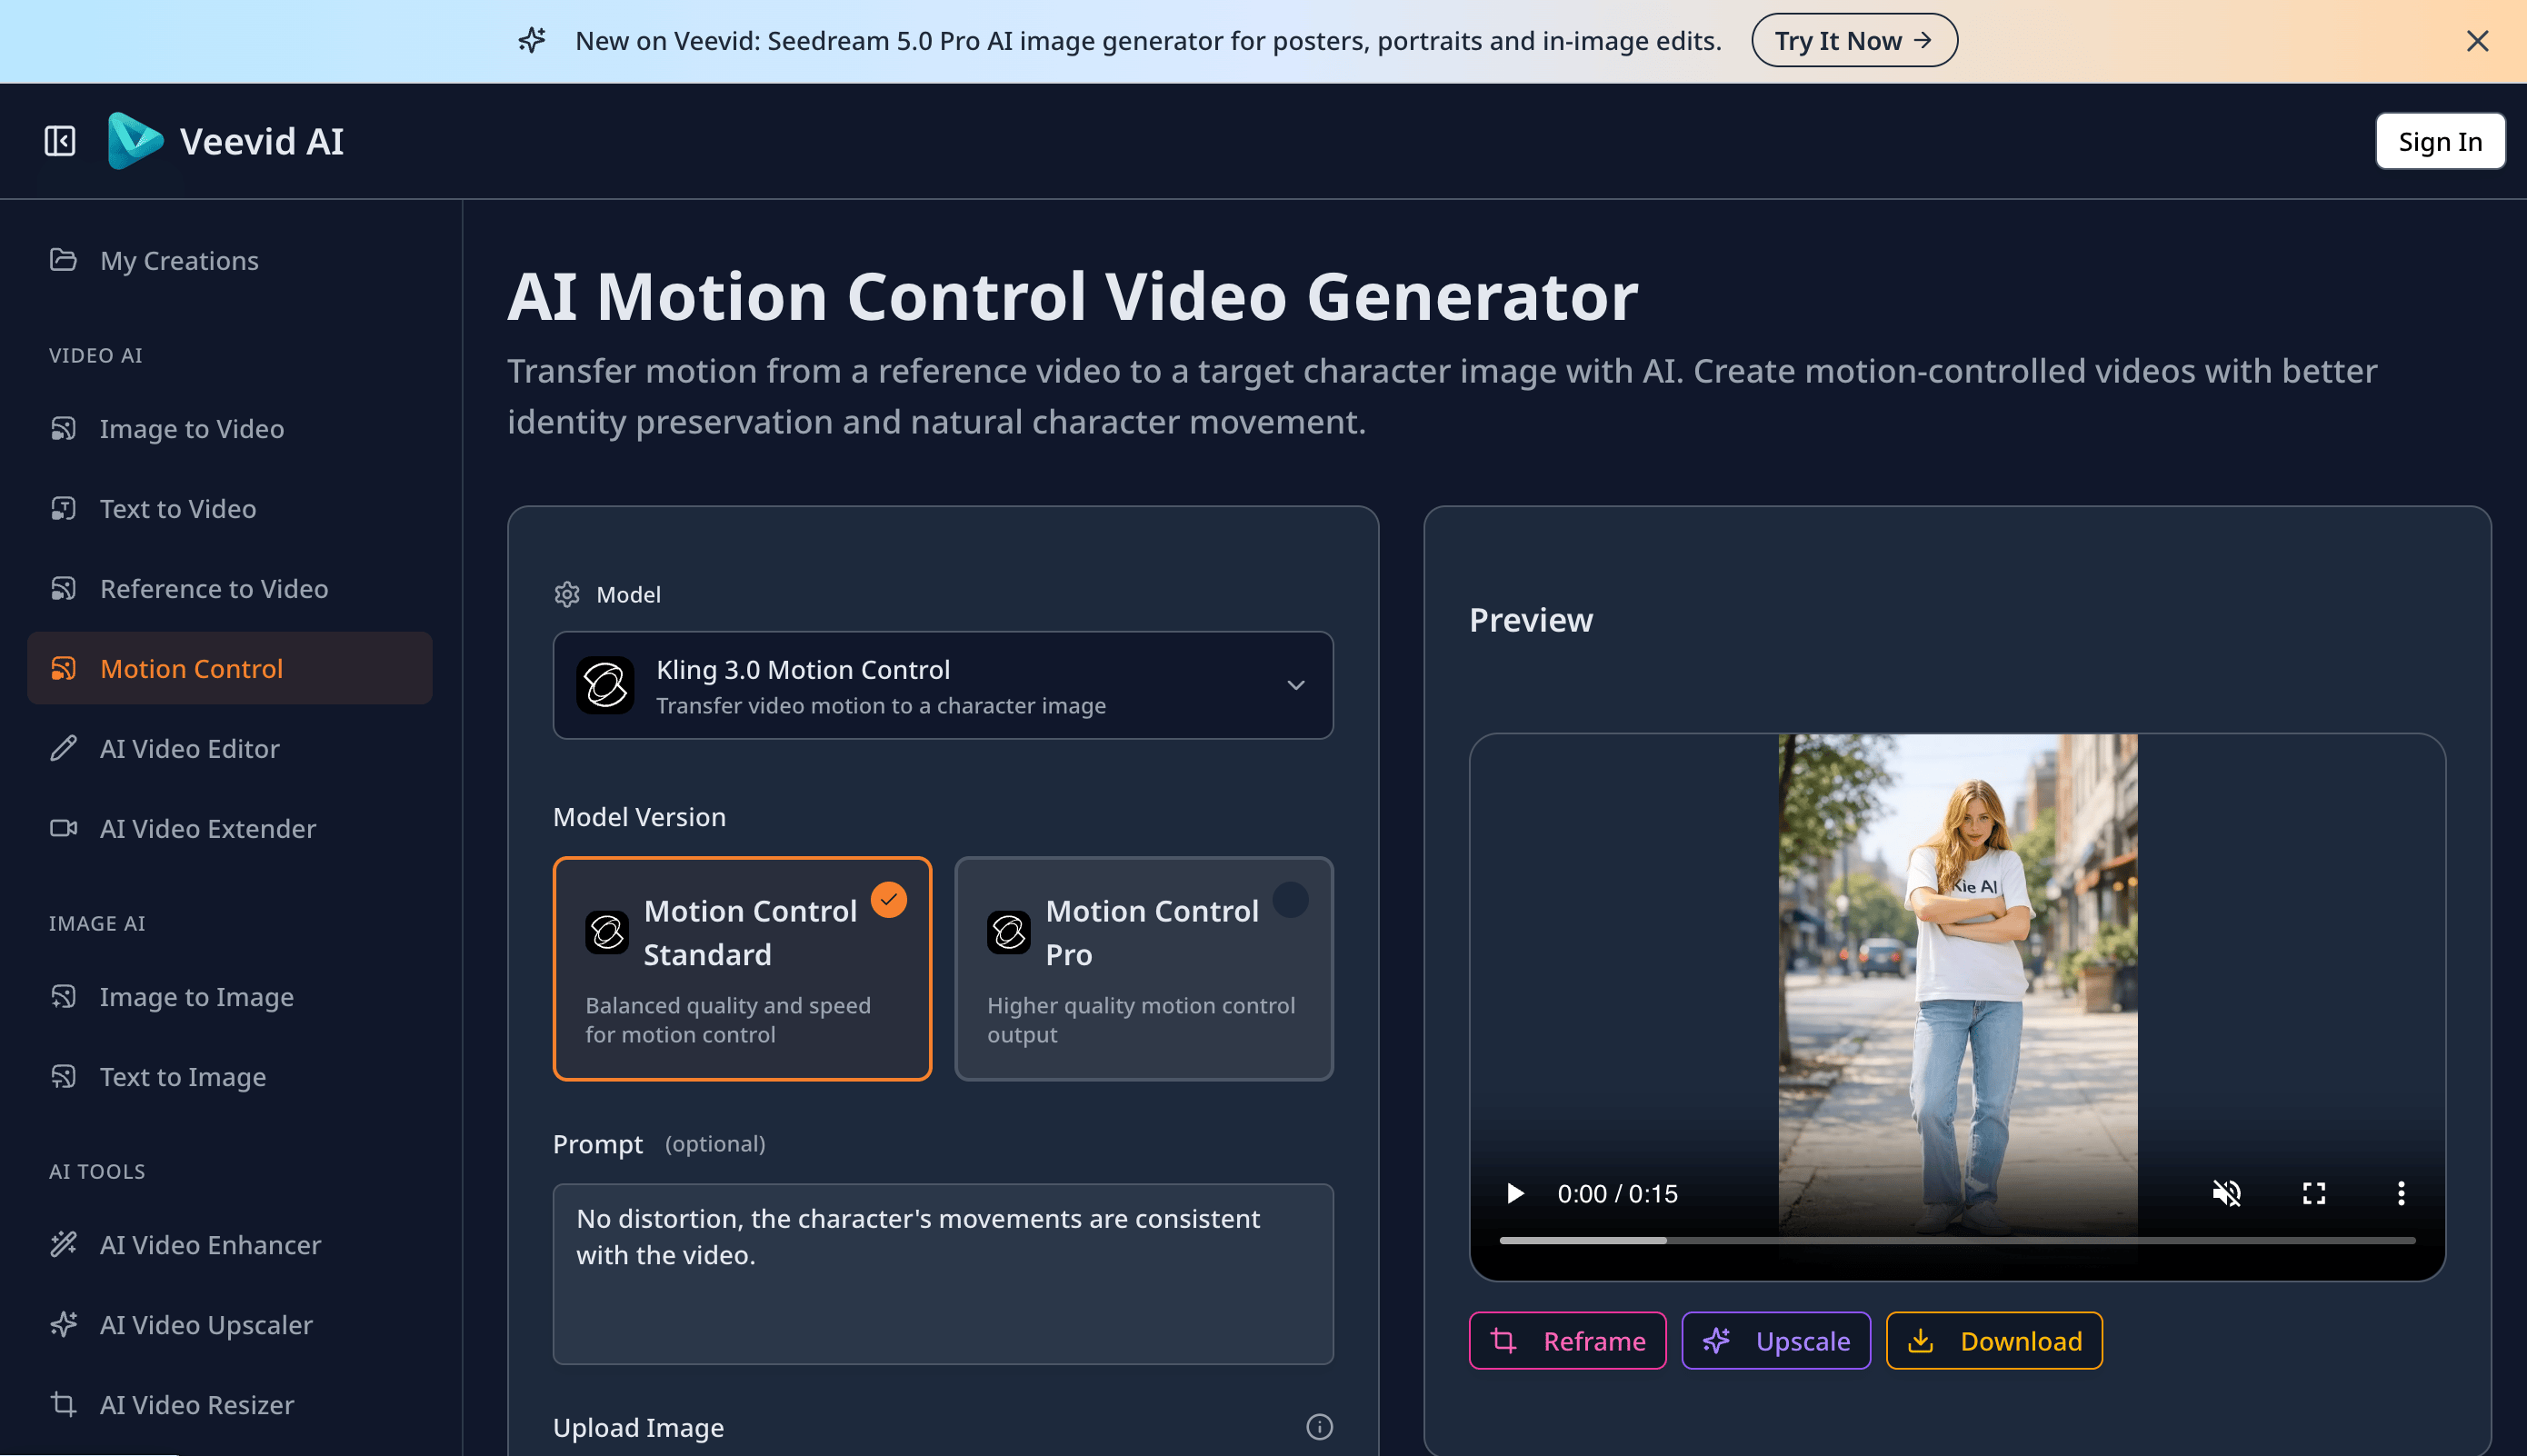Open AI Video Enhancer
The height and width of the screenshot is (1456, 2527).
tap(230, 1245)
